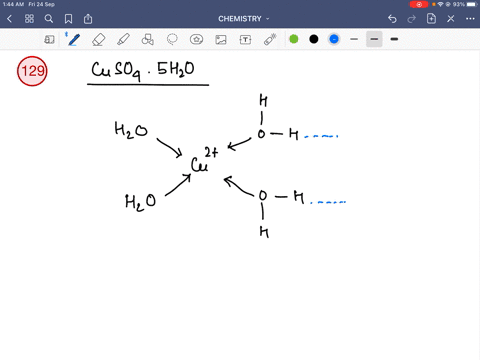
Task: Select the medium stroke width
Action: [374, 39]
